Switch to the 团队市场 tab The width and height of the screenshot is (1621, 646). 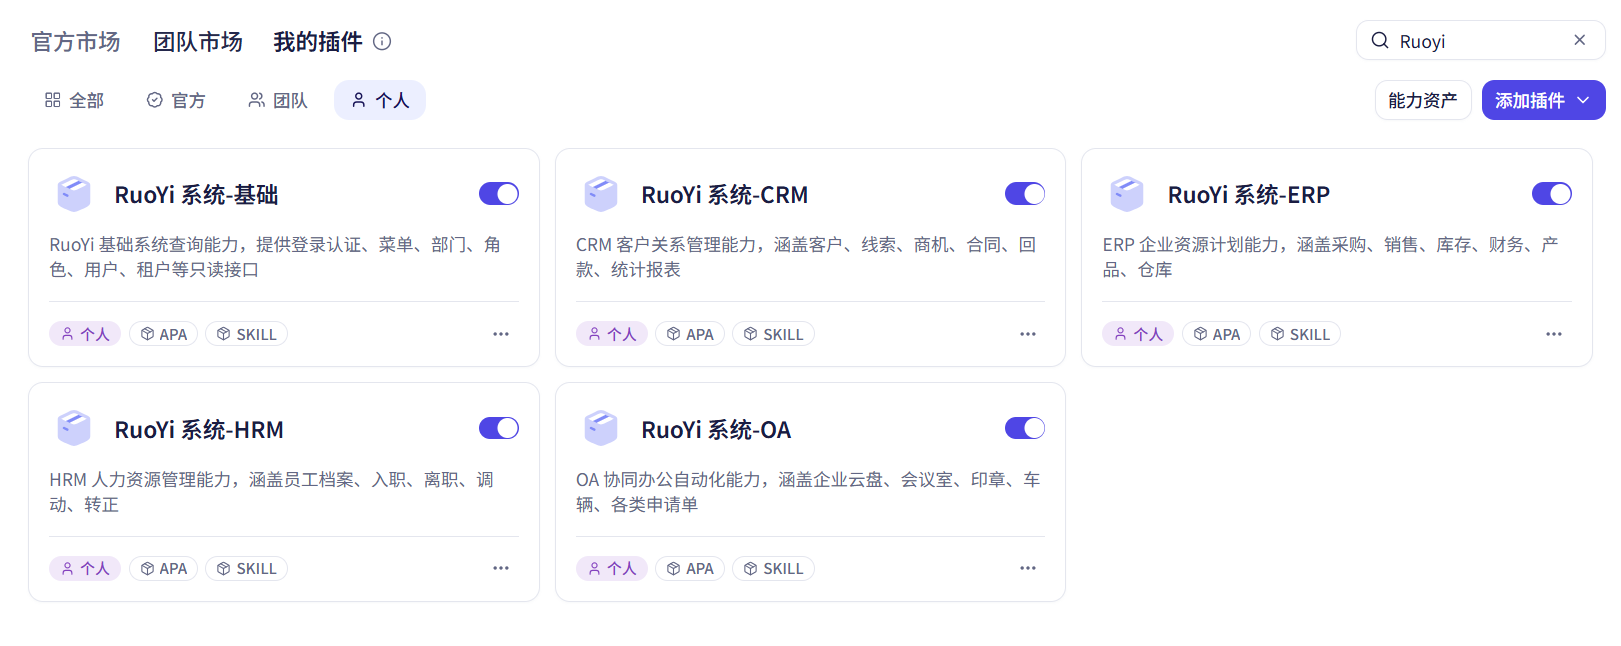tap(198, 42)
